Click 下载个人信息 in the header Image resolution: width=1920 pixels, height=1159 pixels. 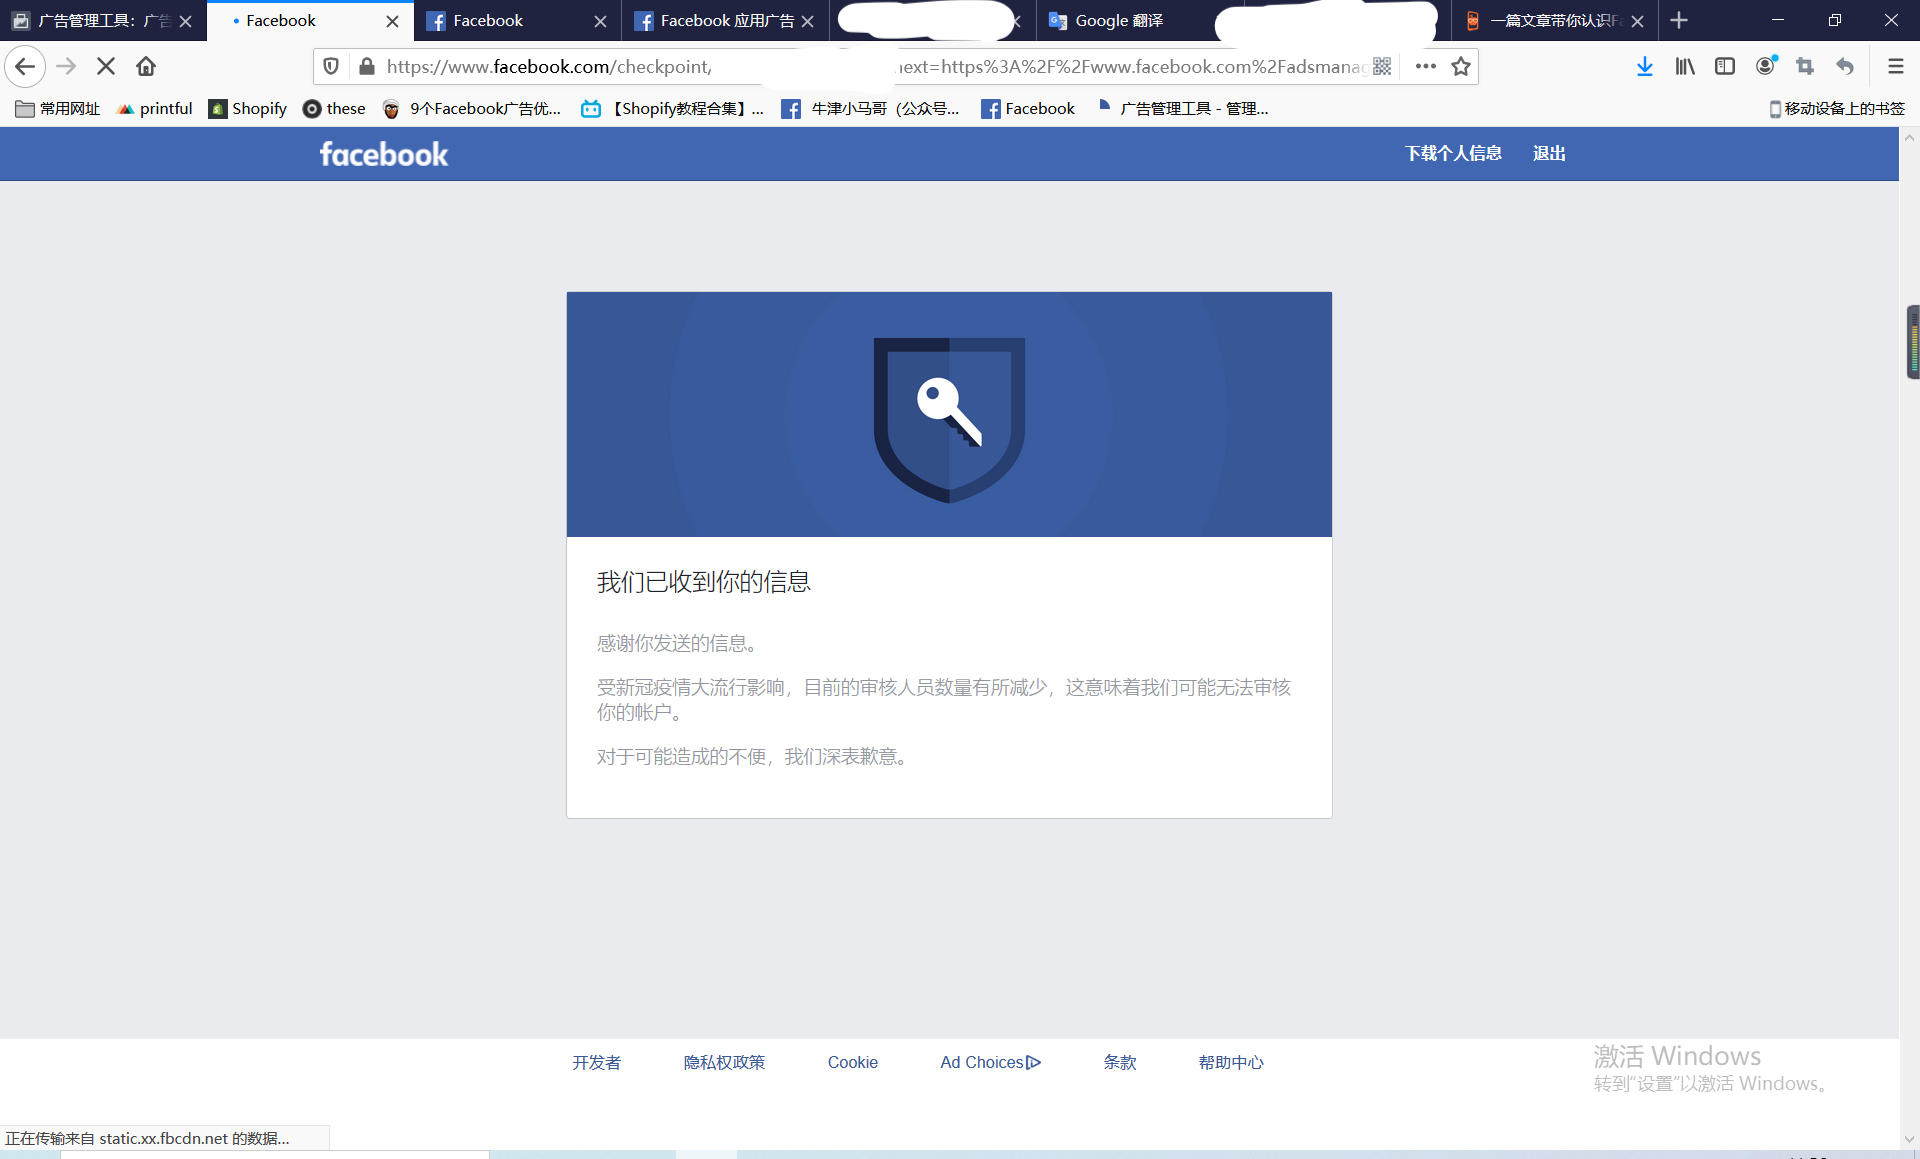point(1453,154)
